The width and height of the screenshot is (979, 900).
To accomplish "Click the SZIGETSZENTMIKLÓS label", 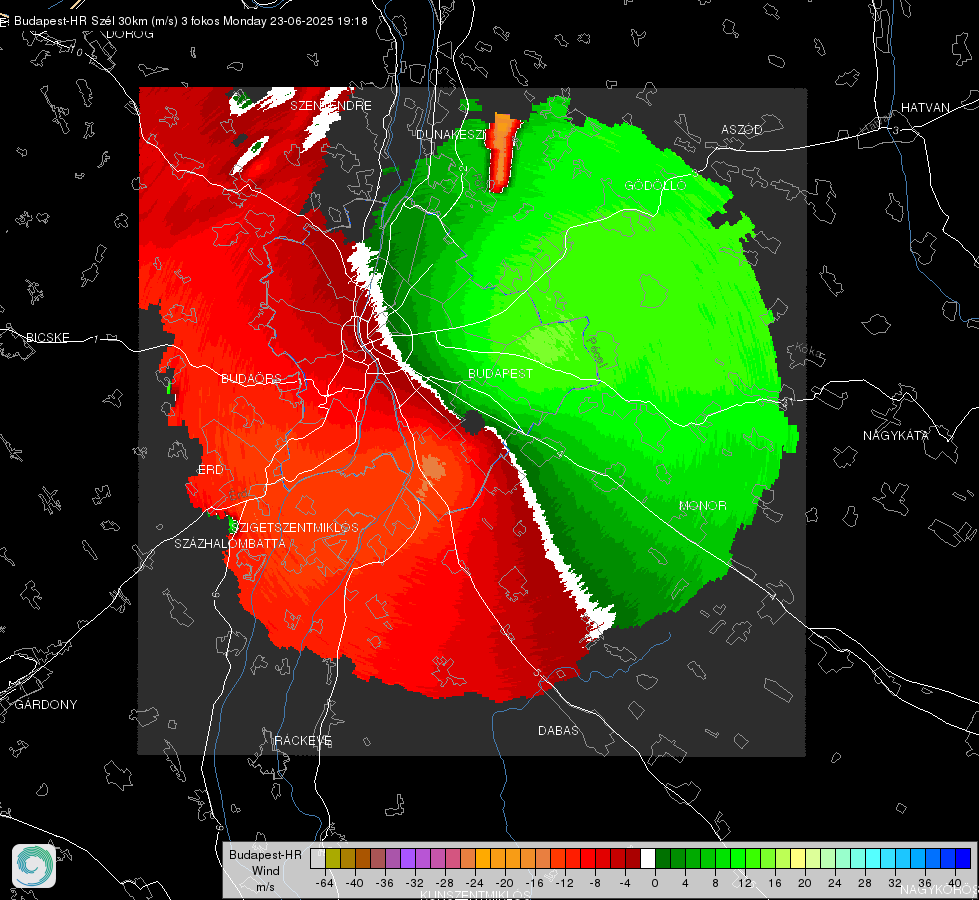I will (x=293, y=527).
